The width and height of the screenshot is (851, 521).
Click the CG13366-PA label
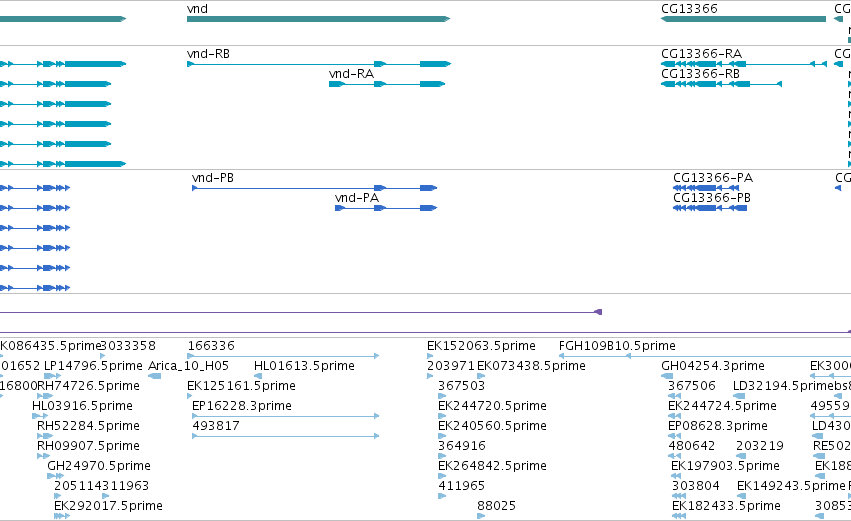(713, 178)
